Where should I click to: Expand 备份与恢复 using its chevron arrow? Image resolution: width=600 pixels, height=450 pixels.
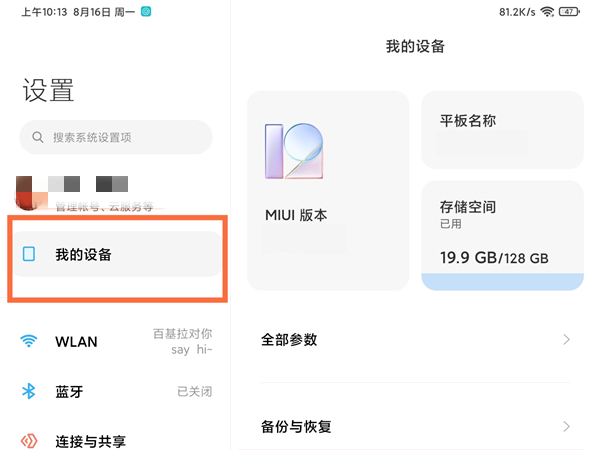click(567, 427)
